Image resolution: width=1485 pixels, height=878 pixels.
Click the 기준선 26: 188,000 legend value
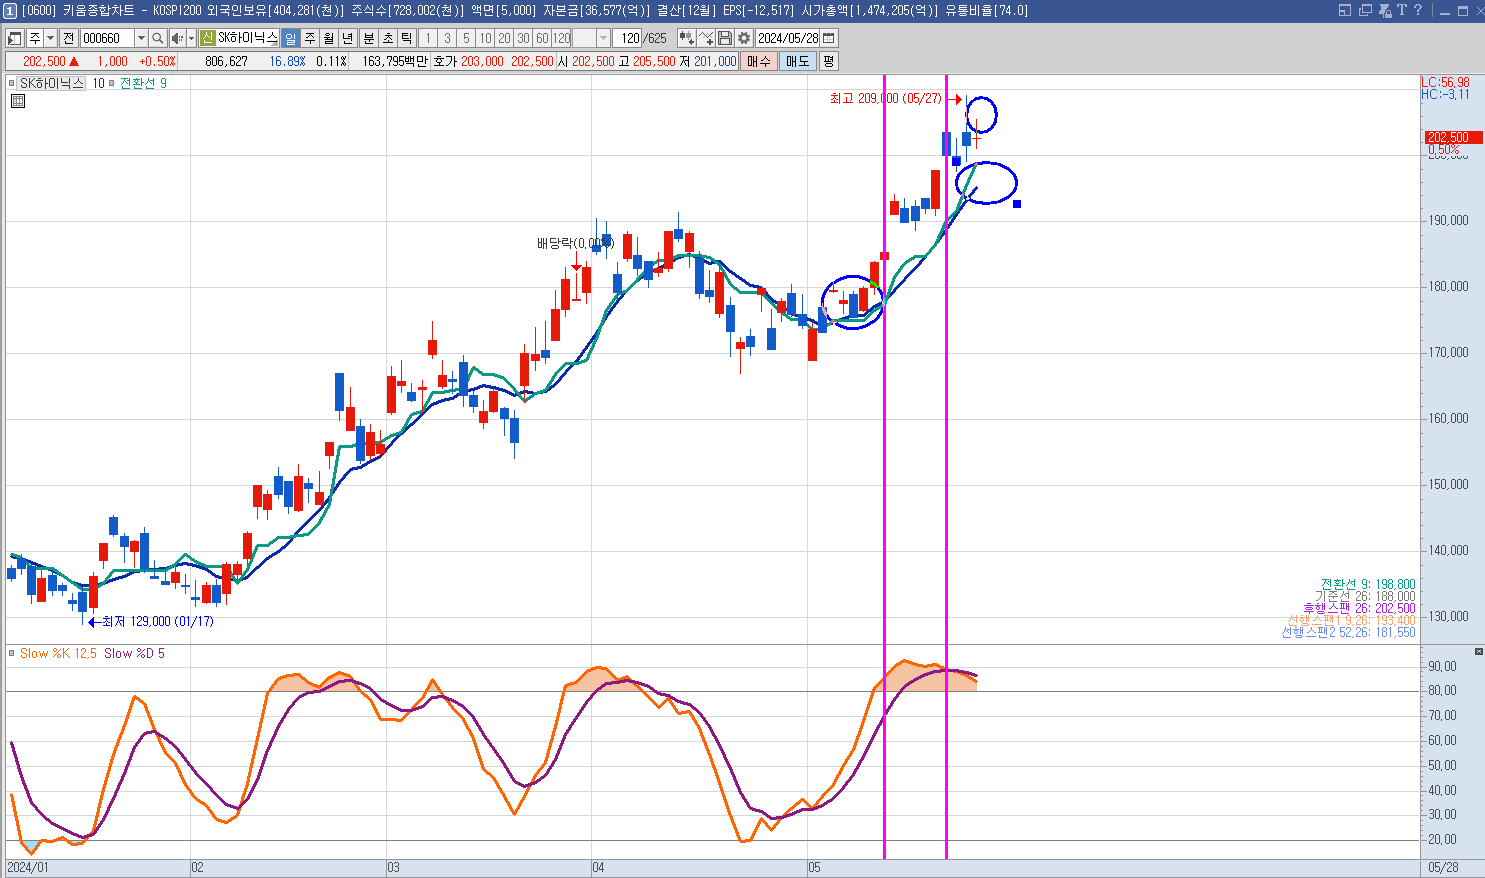(1365, 596)
